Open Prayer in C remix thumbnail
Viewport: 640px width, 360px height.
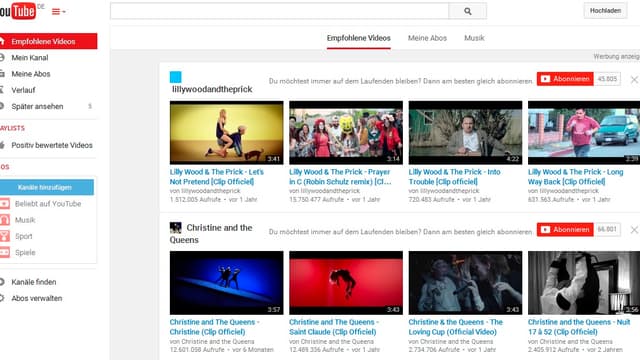tap(346, 133)
